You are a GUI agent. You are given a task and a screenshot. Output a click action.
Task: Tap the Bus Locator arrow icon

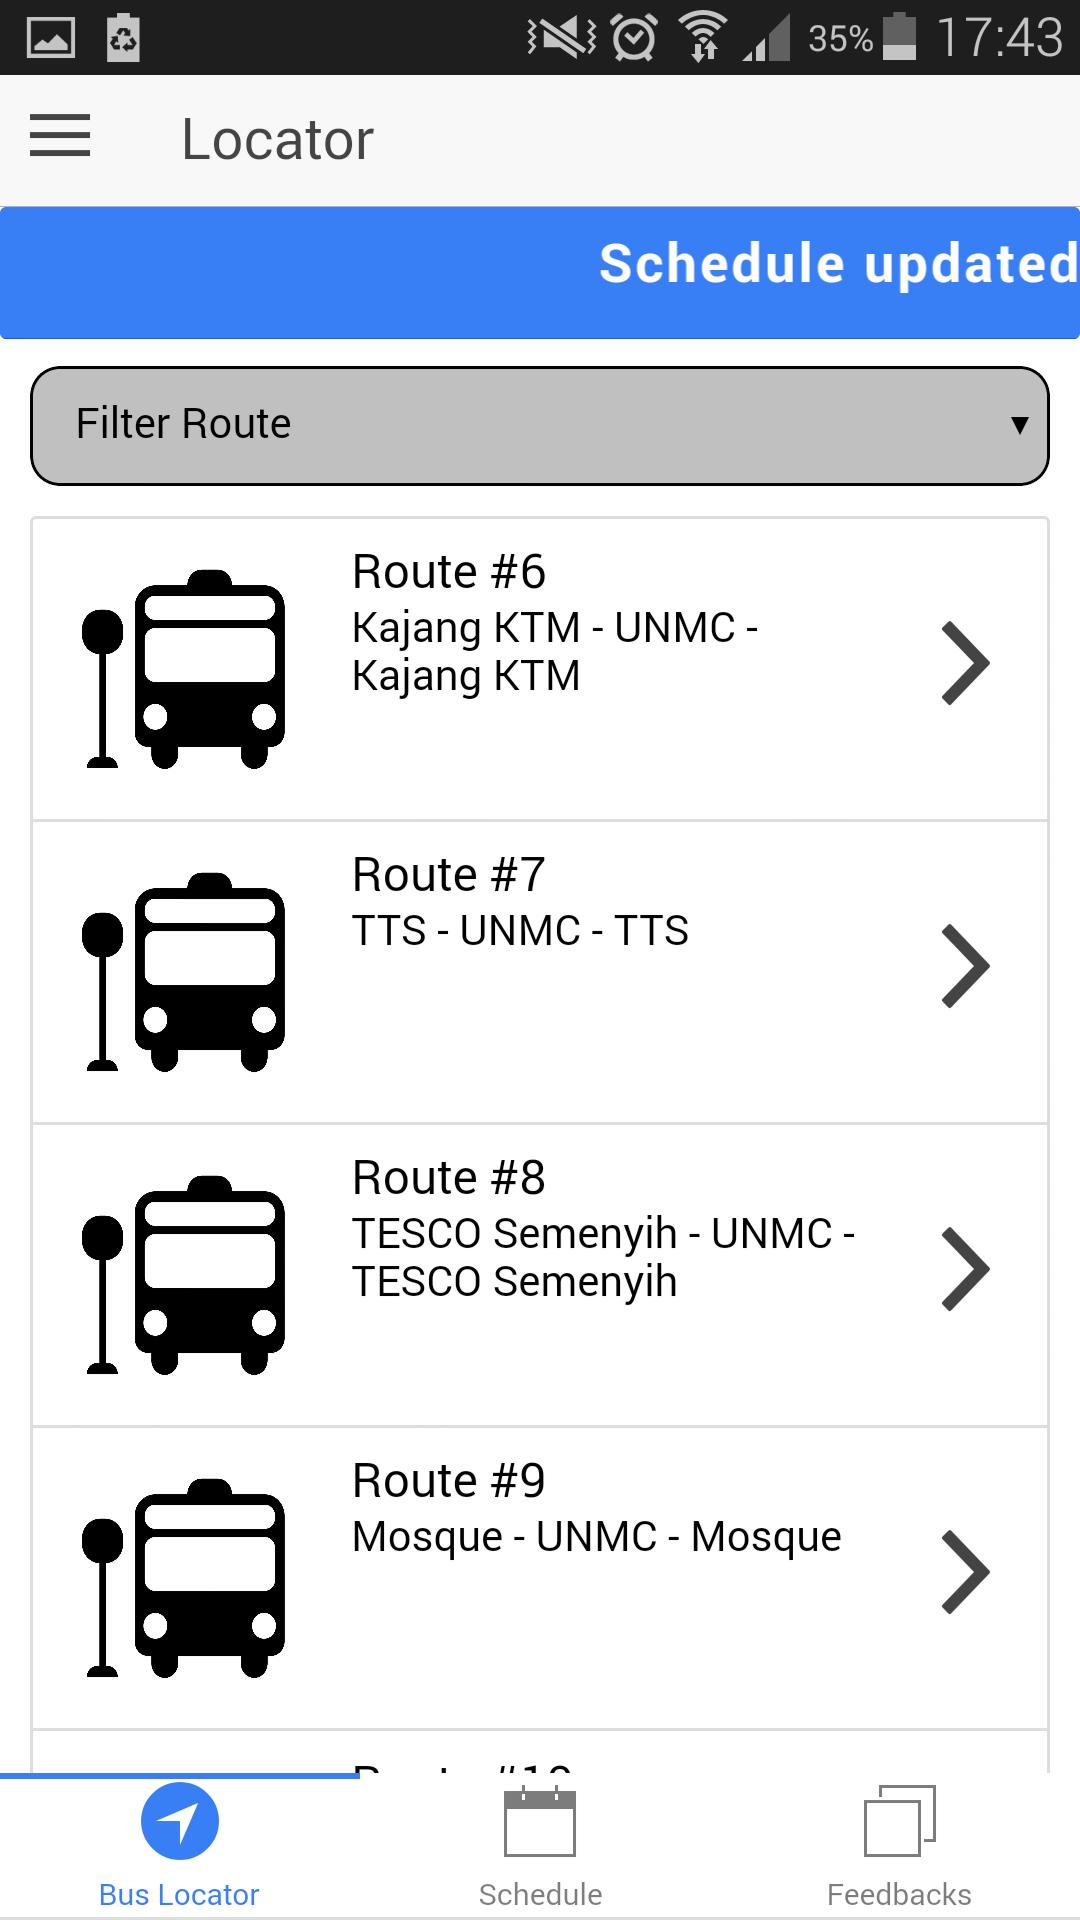(x=180, y=1821)
